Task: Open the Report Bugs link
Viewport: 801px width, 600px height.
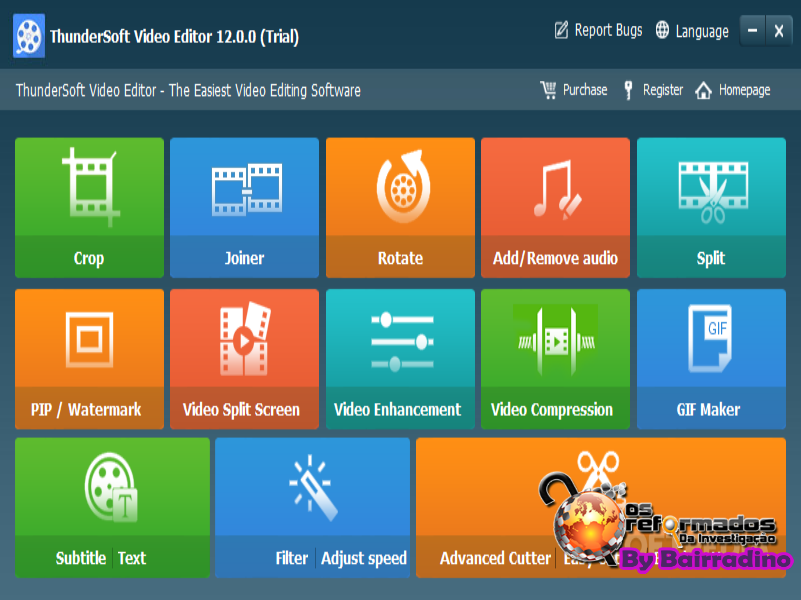Action: tap(608, 31)
